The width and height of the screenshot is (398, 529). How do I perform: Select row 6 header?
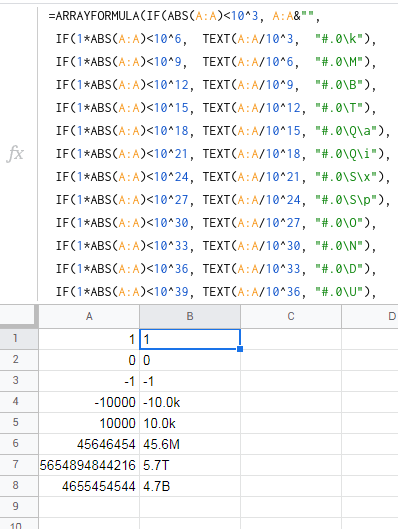pyautogui.click(x=16, y=443)
